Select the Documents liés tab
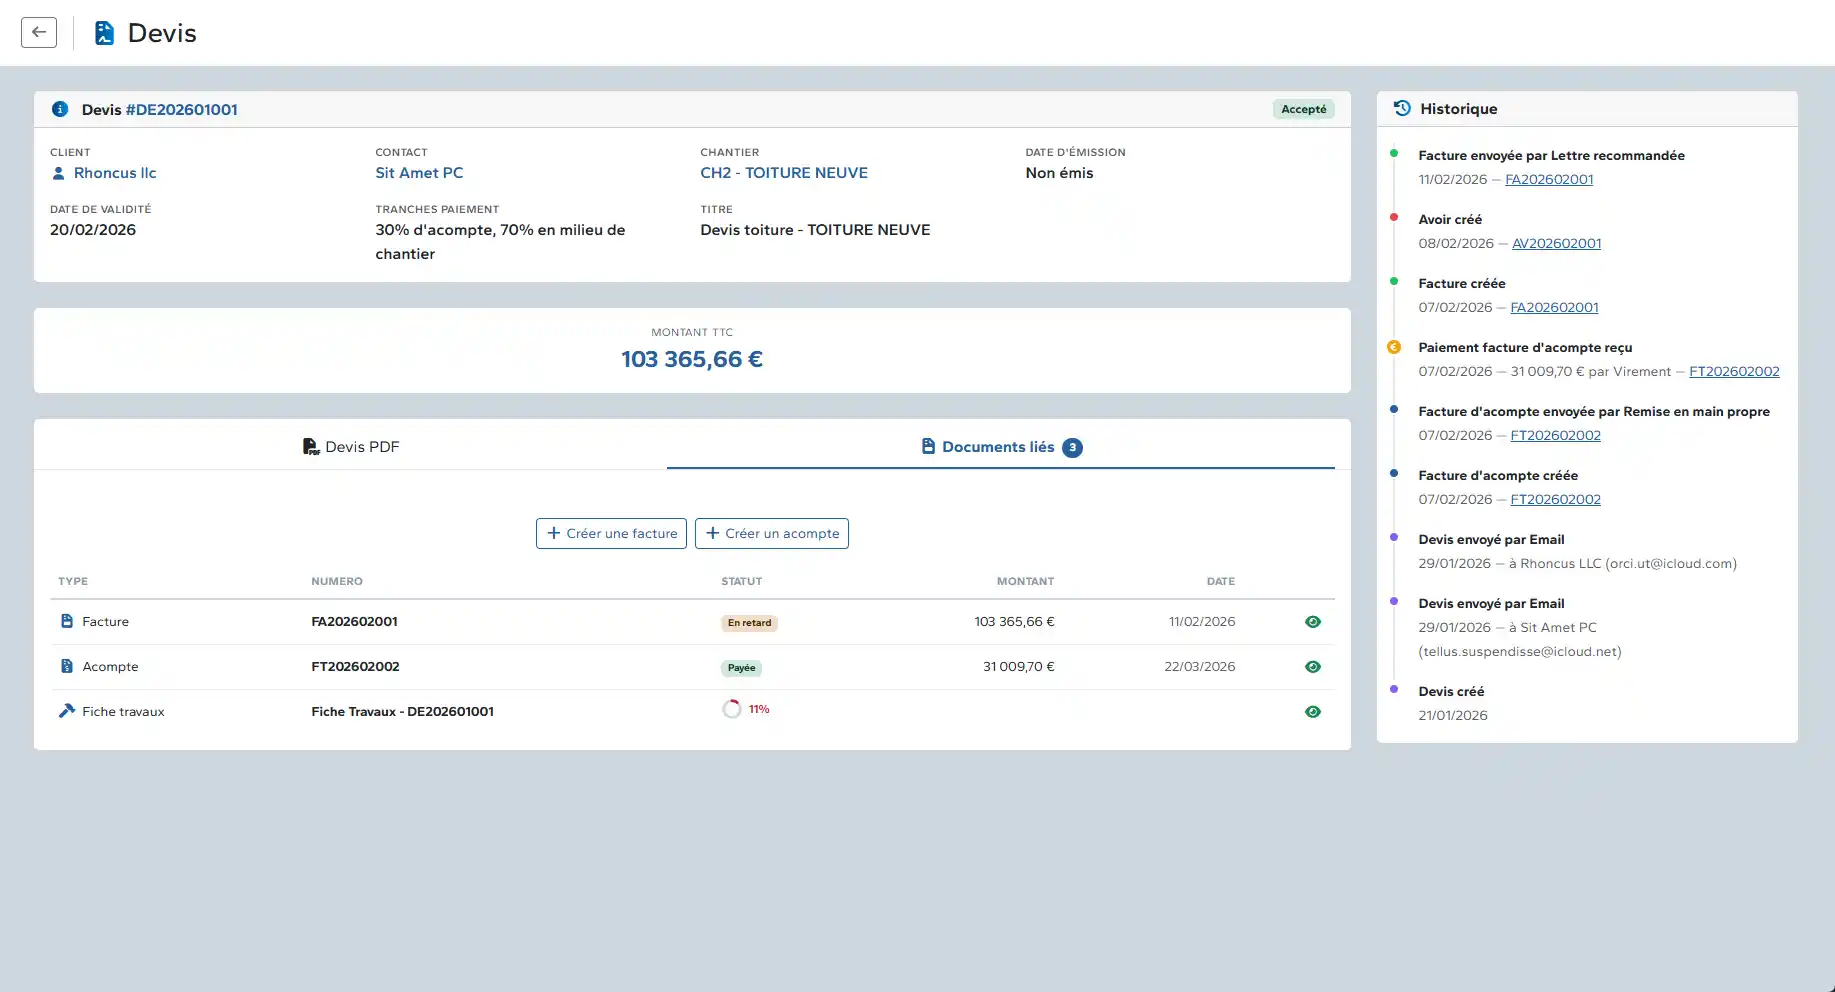This screenshot has height=992, width=1835. click(x=1000, y=447)
